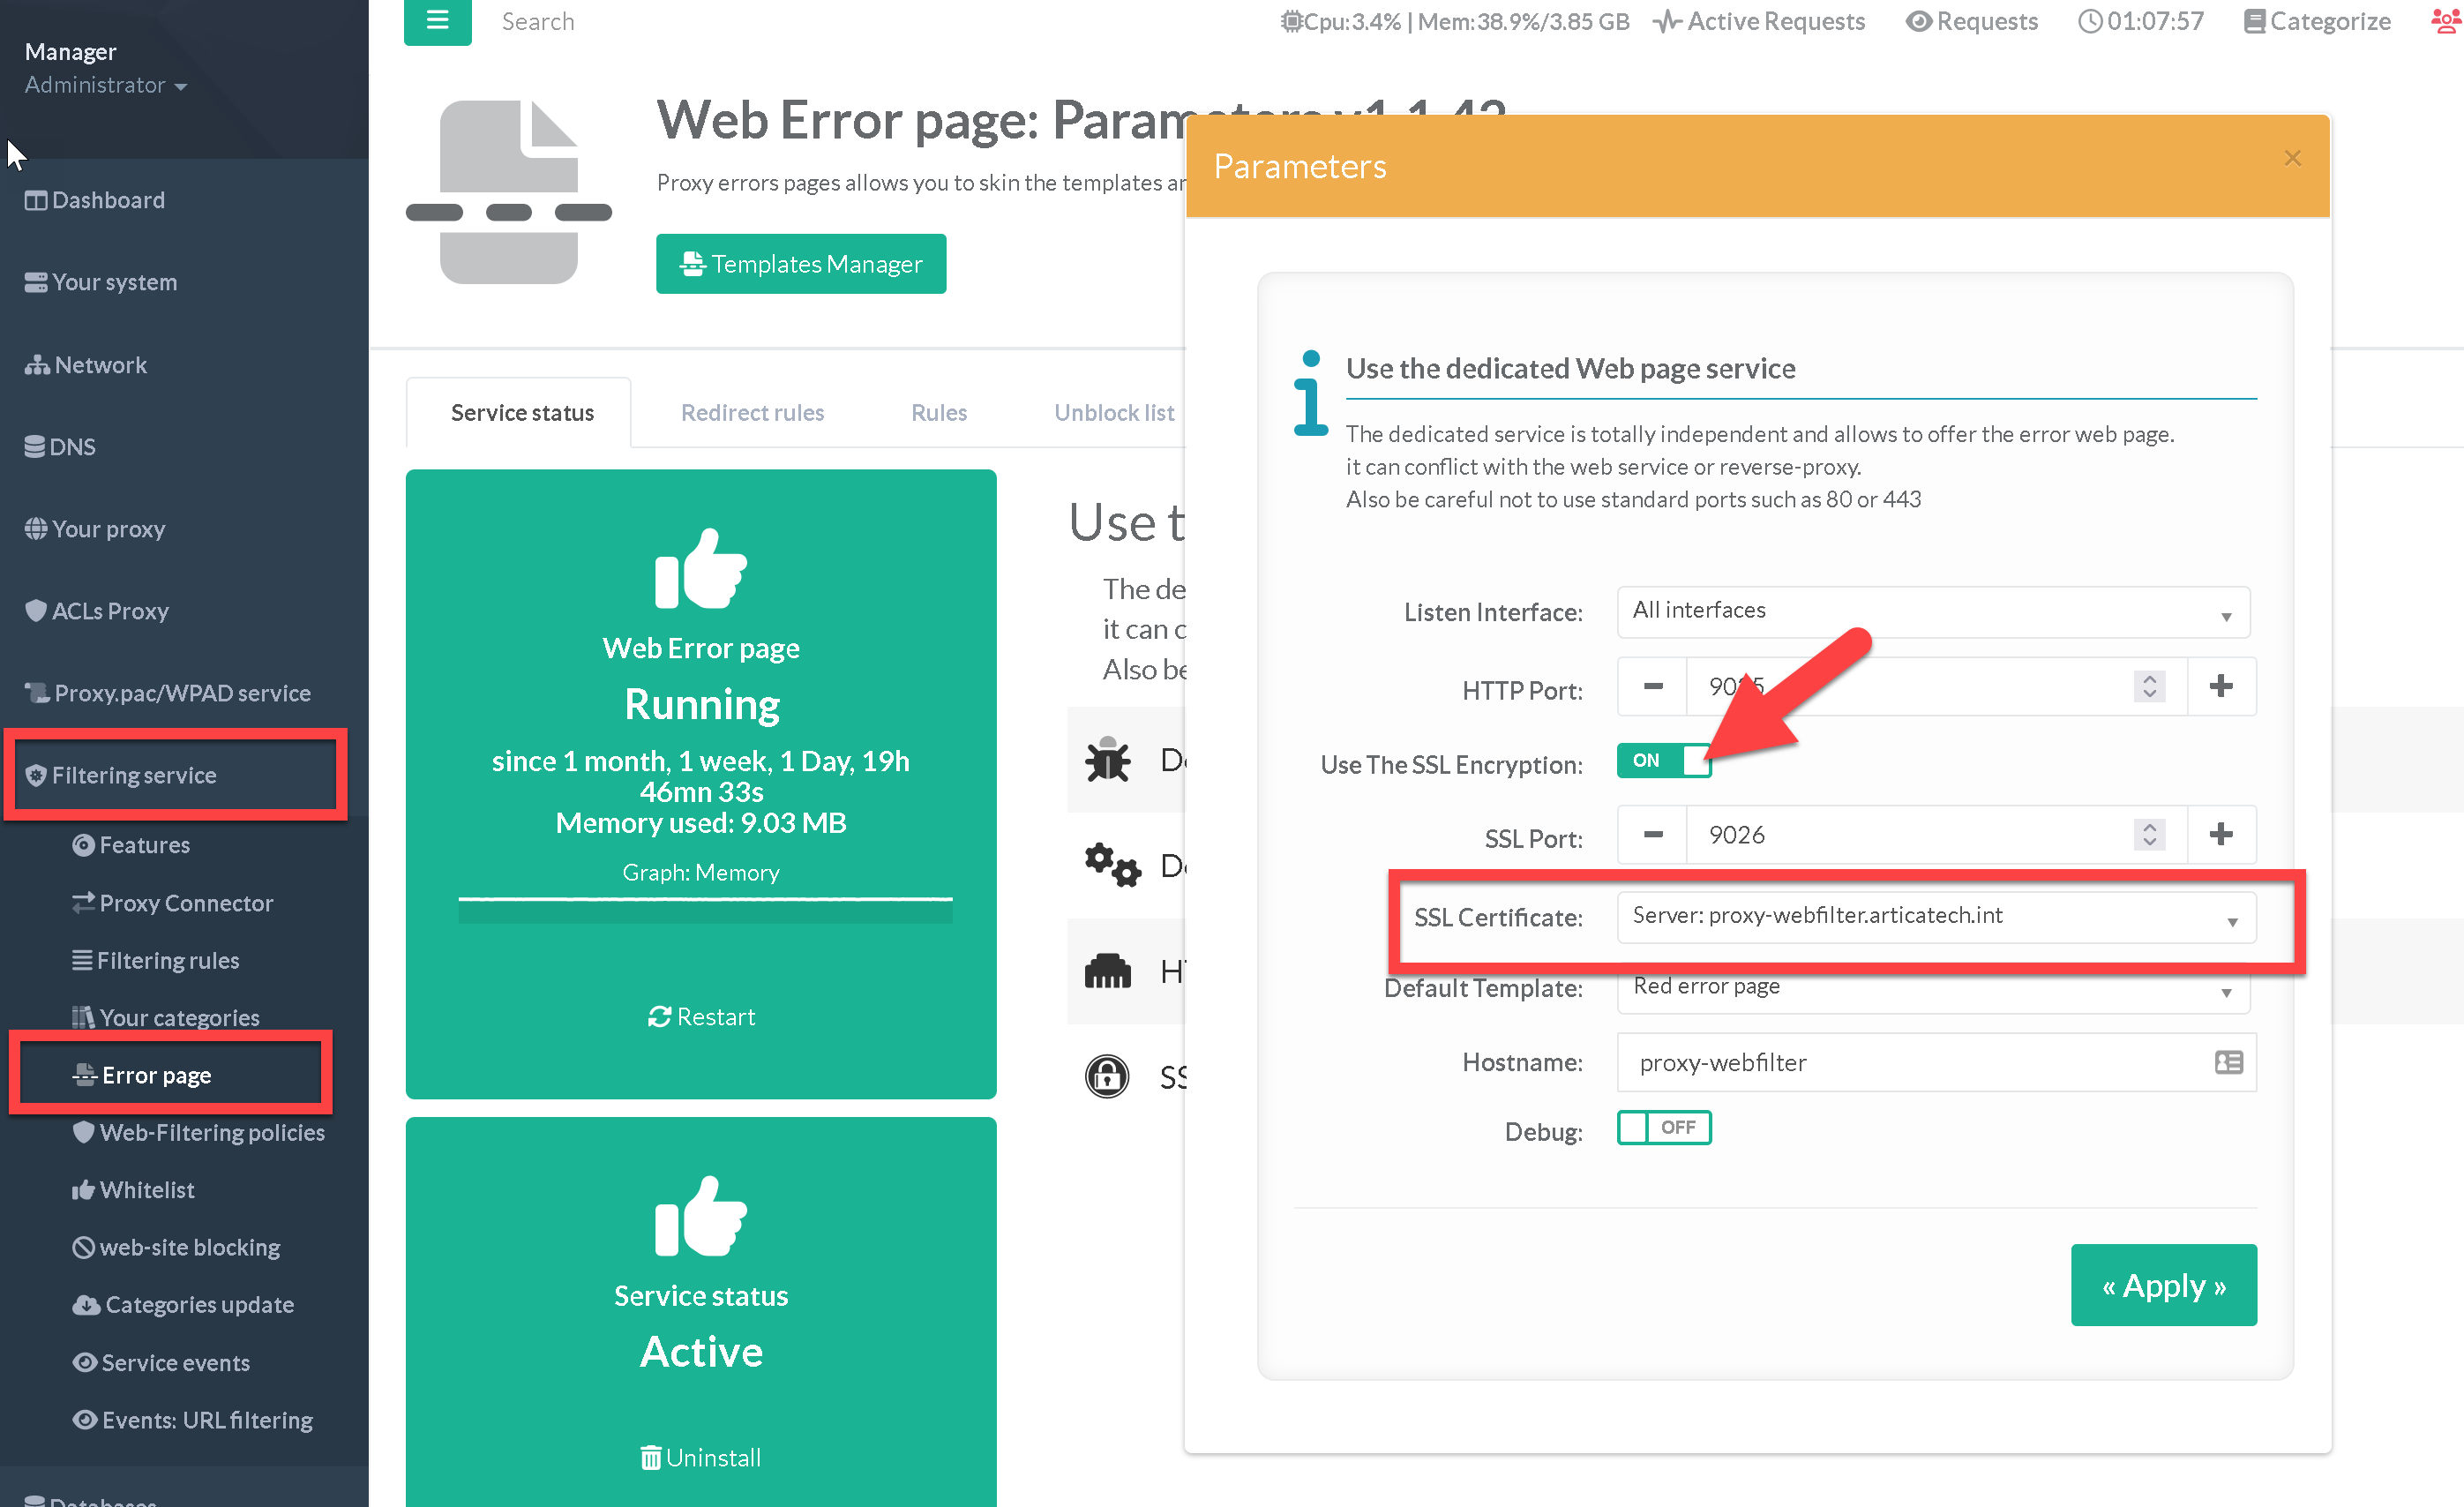Open the Listen Interface dropdown
Screen dimensions: 2464x1507
[x=1931, y=612]
